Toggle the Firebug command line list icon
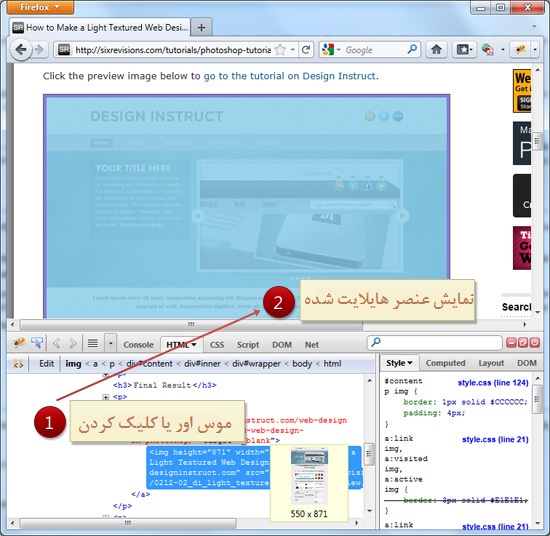Viewport: 550px width, 536px height. (x=93, y=343)
